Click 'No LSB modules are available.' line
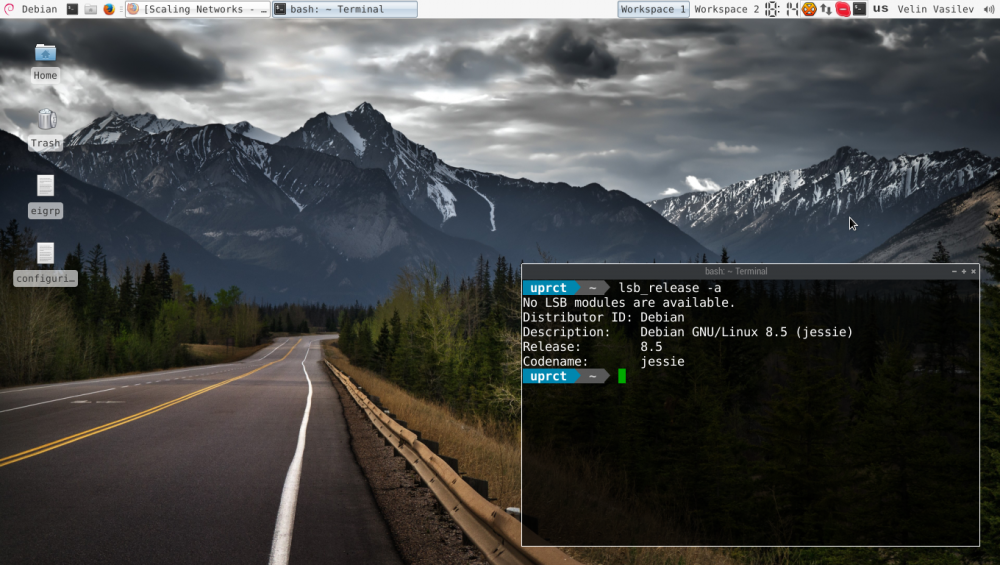 tap(629, 303)
